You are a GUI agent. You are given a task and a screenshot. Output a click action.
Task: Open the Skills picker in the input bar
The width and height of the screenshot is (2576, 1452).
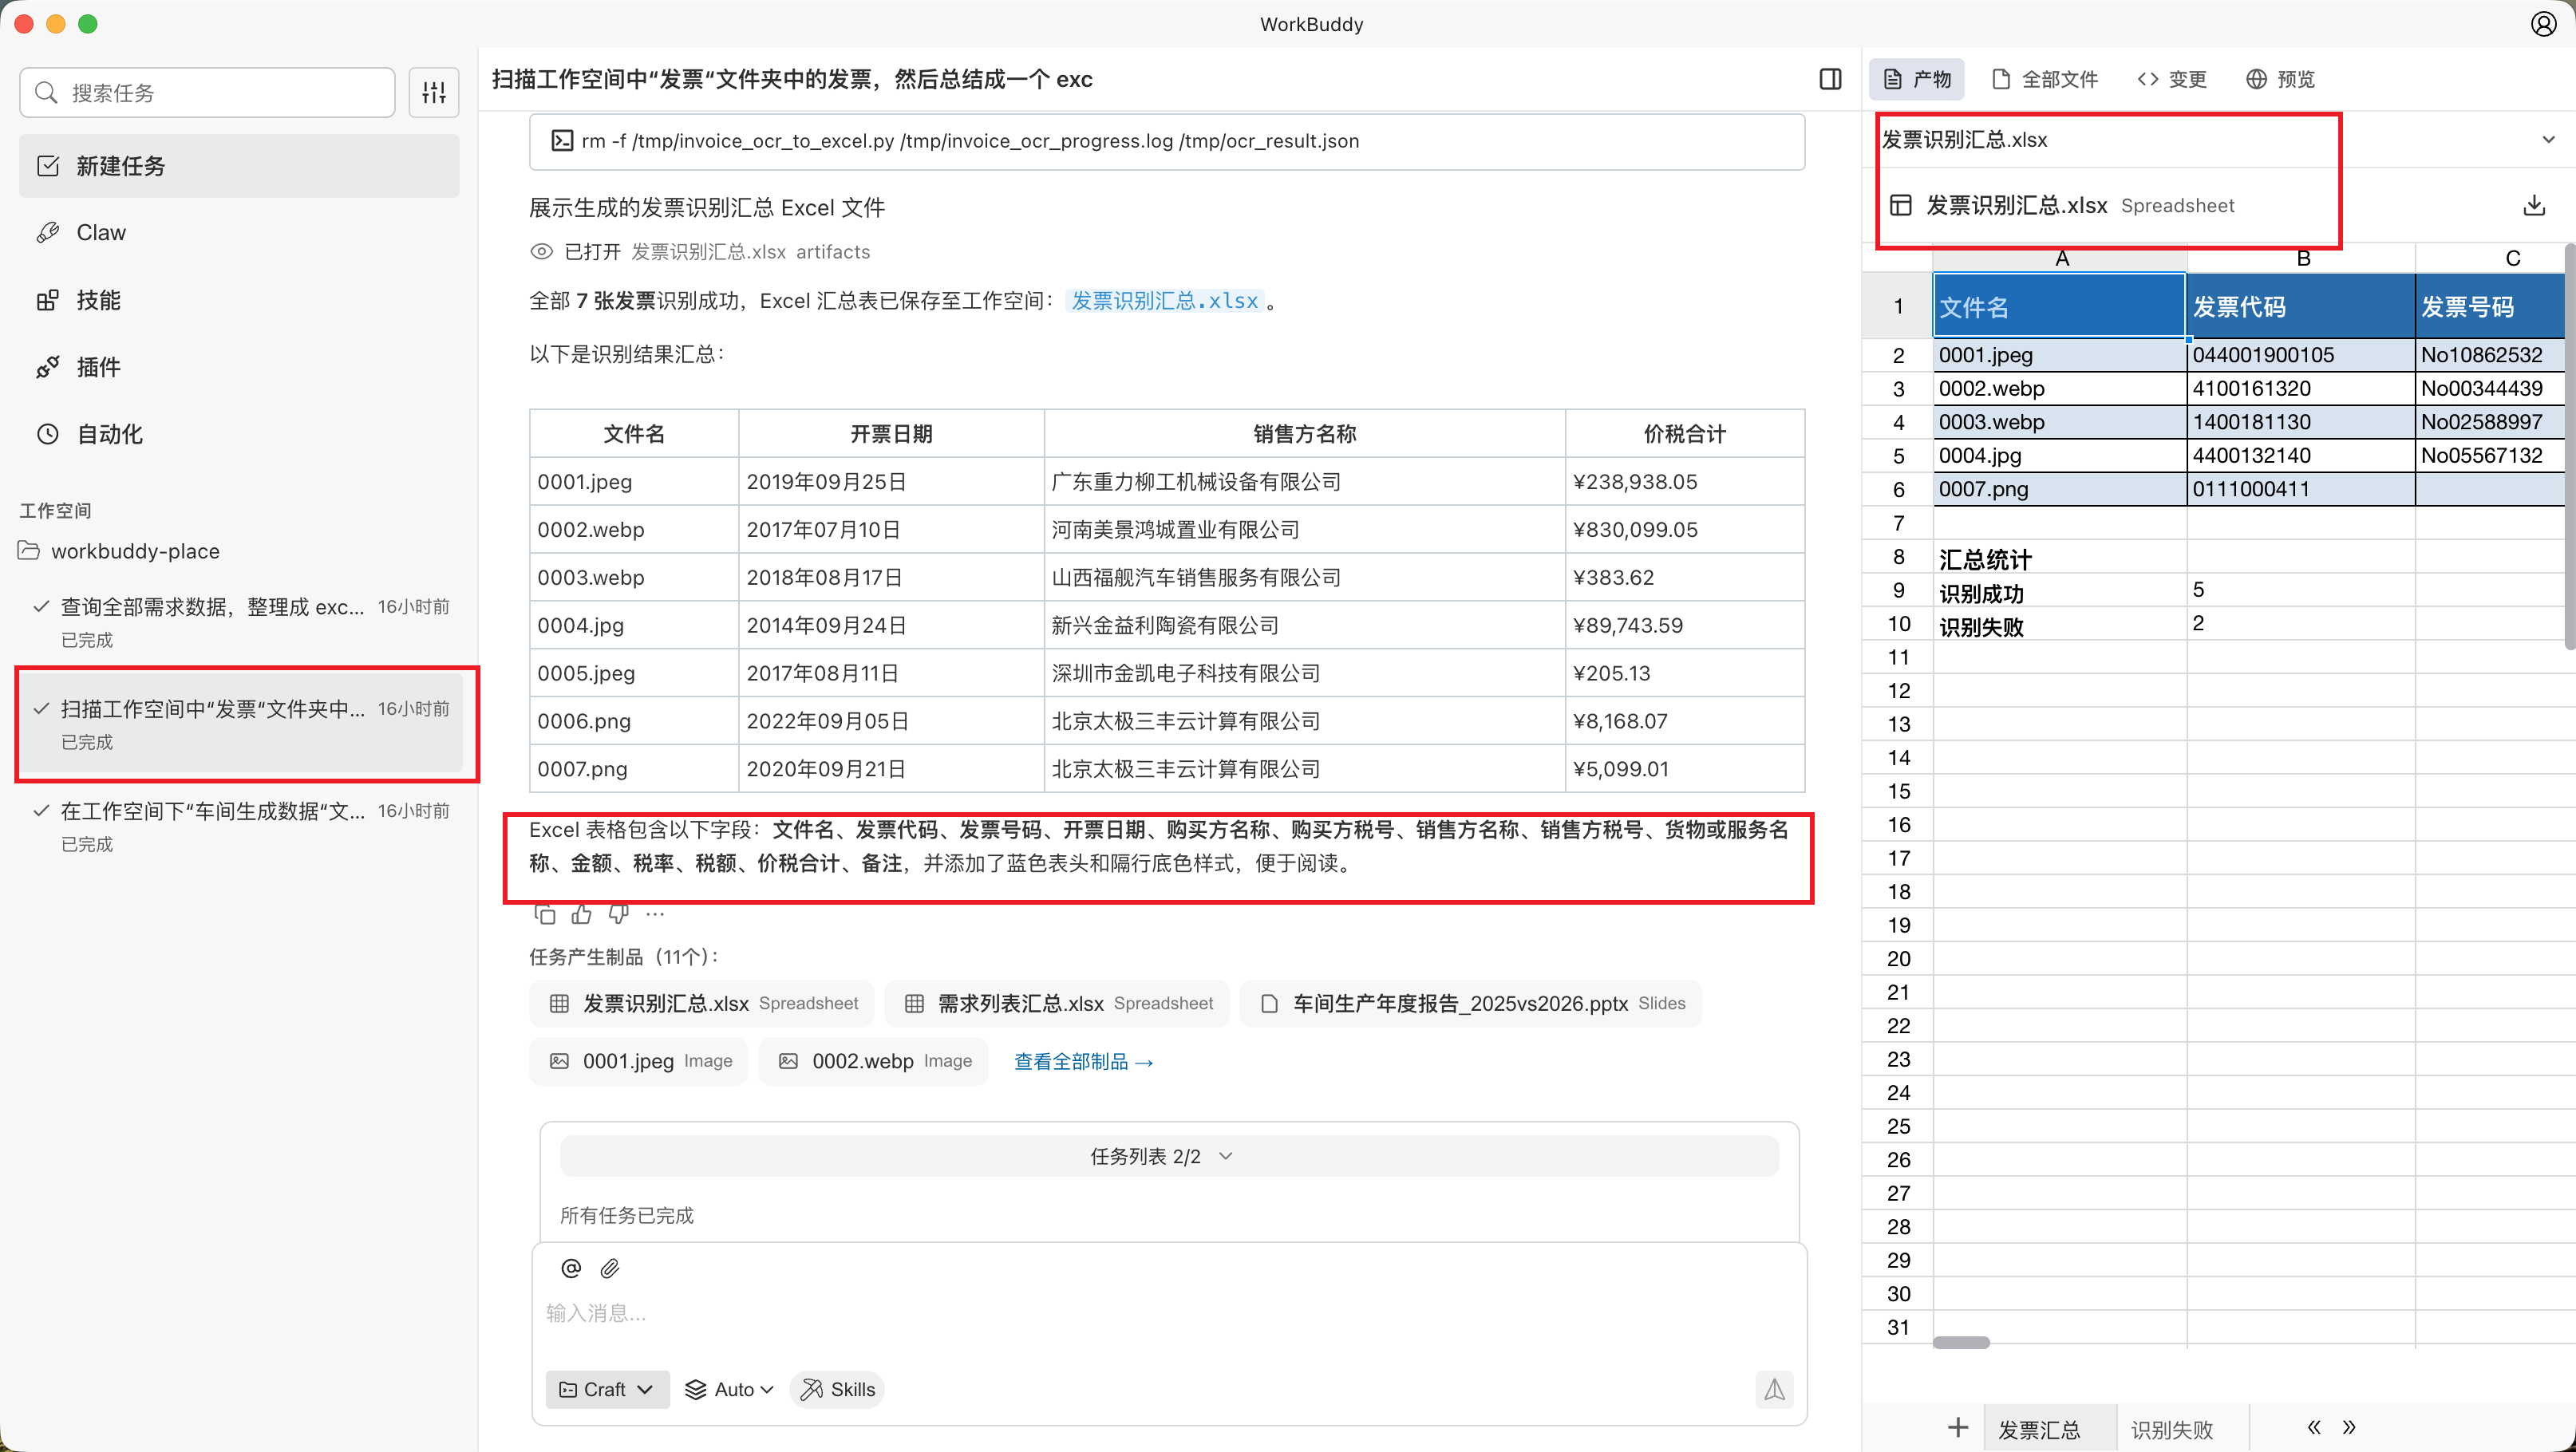pos(837,1389)
